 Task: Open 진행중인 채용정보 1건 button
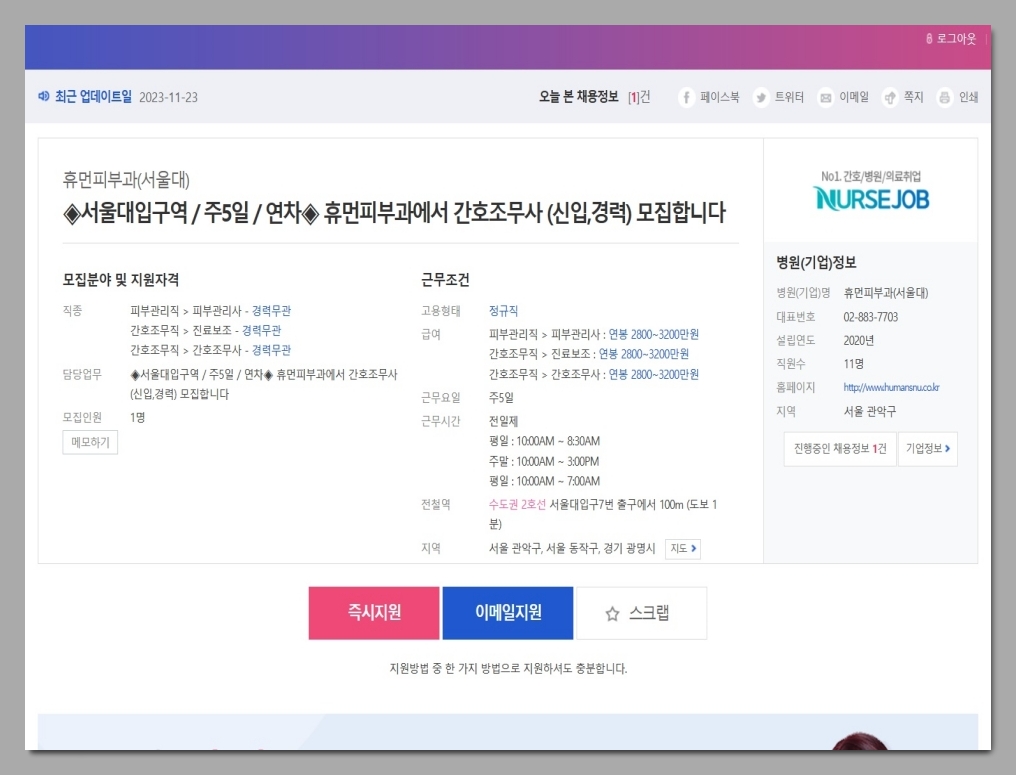tap(840, 449)
